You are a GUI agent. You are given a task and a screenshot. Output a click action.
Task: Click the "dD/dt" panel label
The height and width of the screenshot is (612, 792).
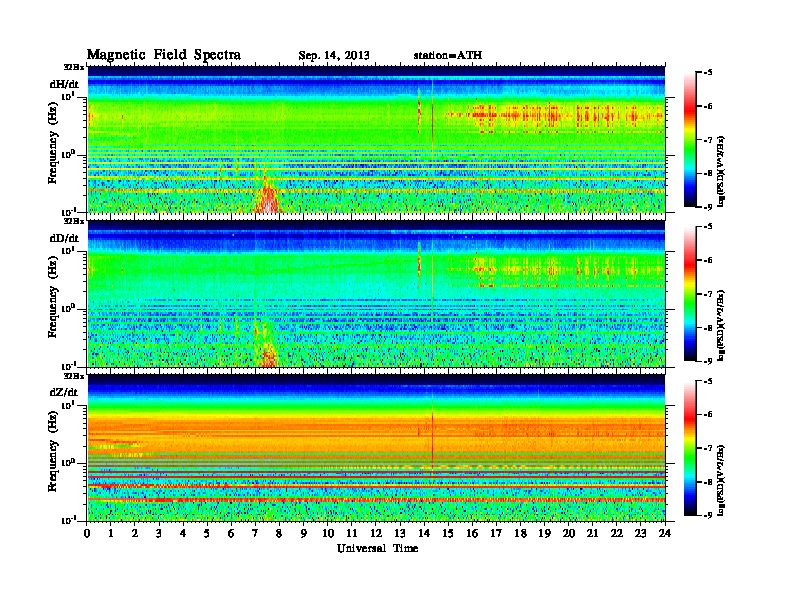(64, 238)
